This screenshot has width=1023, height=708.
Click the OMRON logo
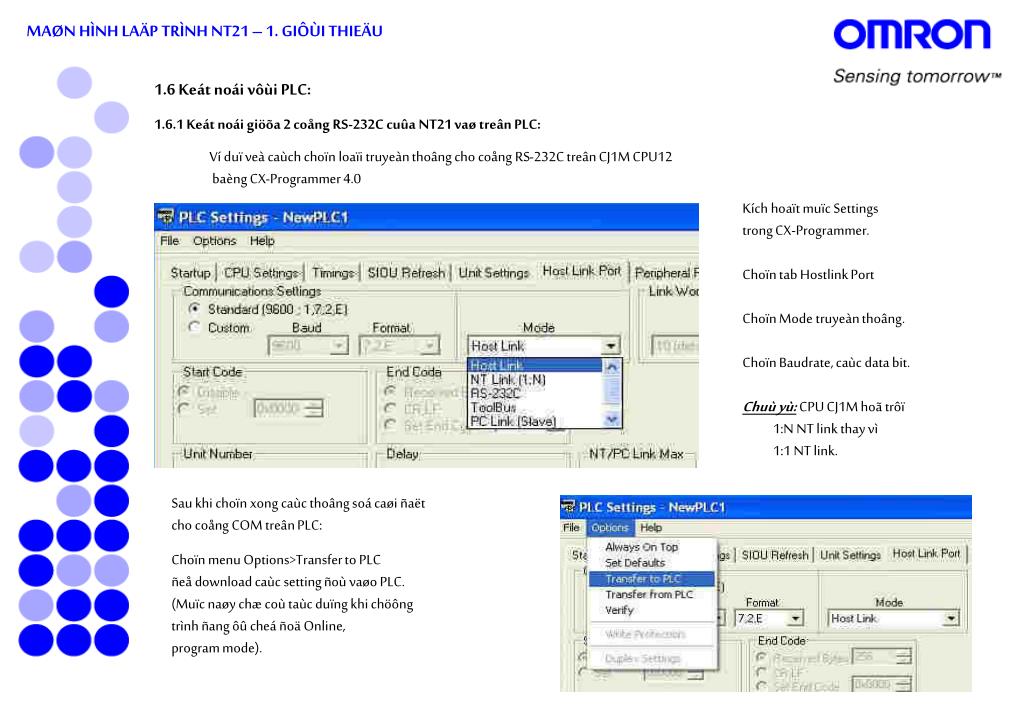pos(912,34)
